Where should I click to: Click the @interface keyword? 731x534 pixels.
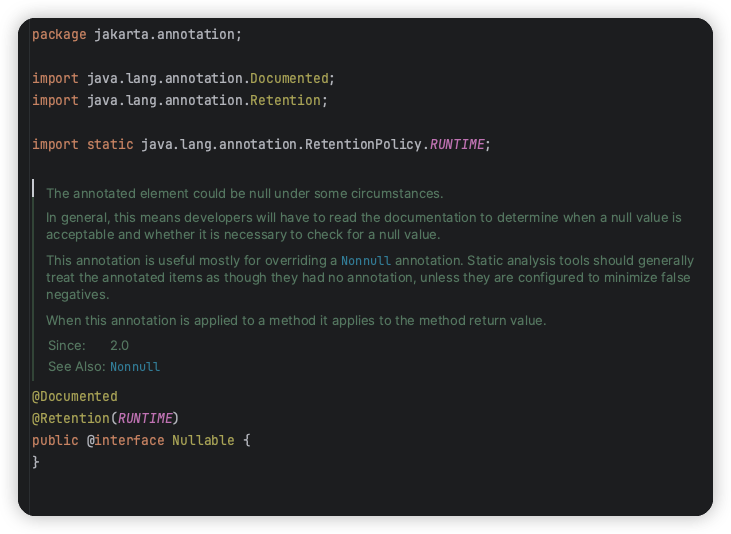coord(125,440)
